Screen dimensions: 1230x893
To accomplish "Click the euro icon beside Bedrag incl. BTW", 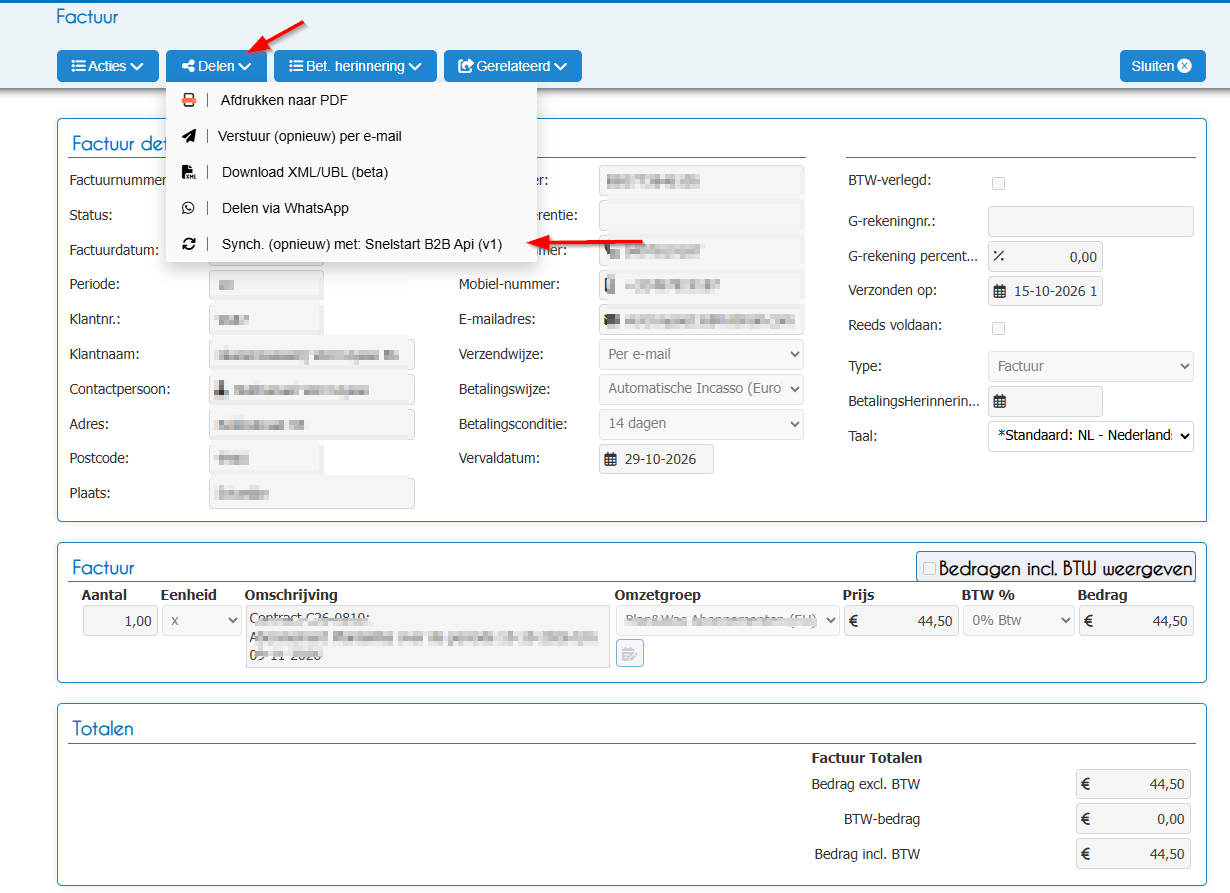I will (1088, 855).
